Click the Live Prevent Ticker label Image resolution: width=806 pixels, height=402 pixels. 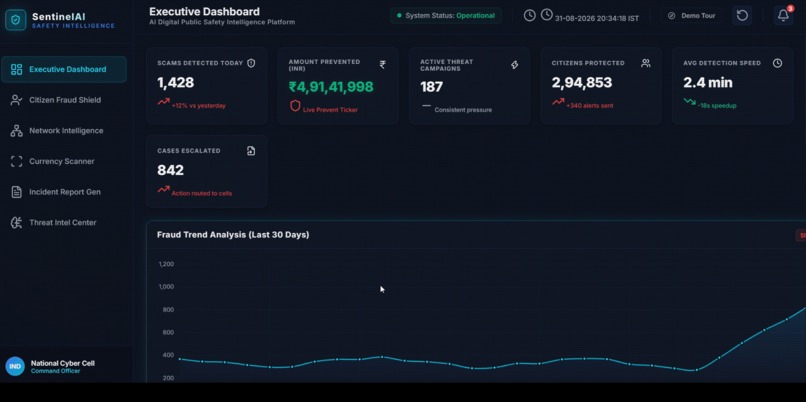[x=330, y=110]
